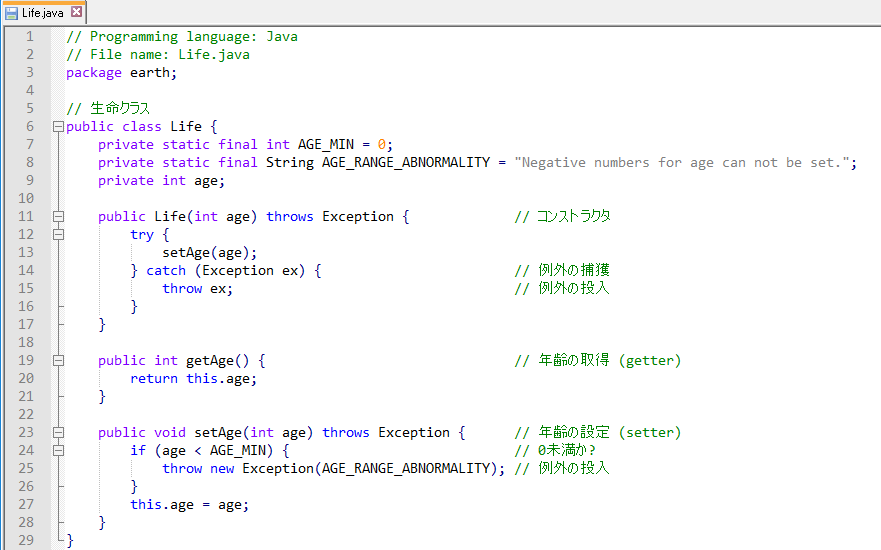Click line number 1 in the margin
Viewport: 881px width, 550px height.
(x=29, y=37)
